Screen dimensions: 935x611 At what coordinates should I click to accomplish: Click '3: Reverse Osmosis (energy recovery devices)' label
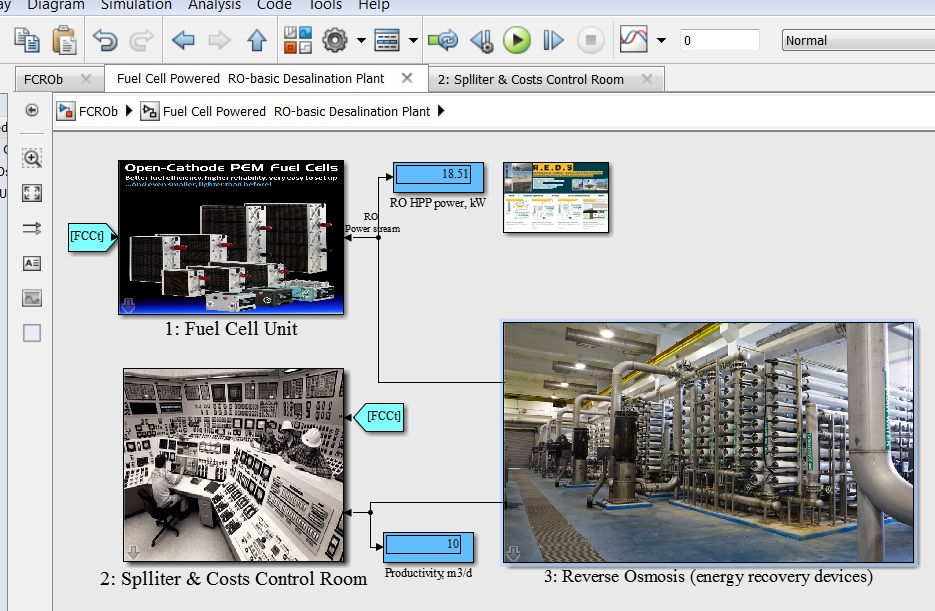pyautogui.click(x=708, y=577)
